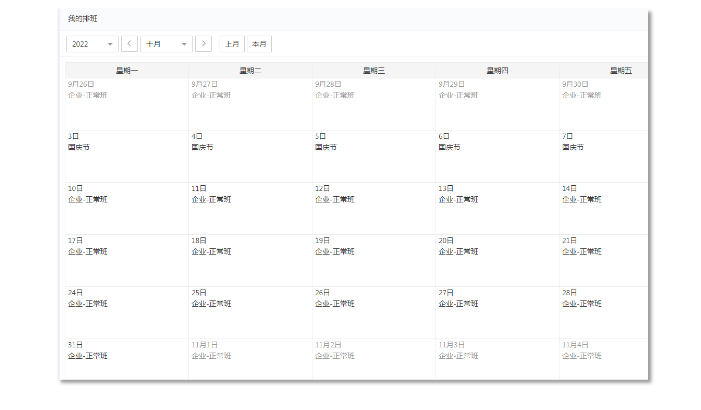Click the 上月 button
This screenshot has width=701, height=410.
(232, 44)
